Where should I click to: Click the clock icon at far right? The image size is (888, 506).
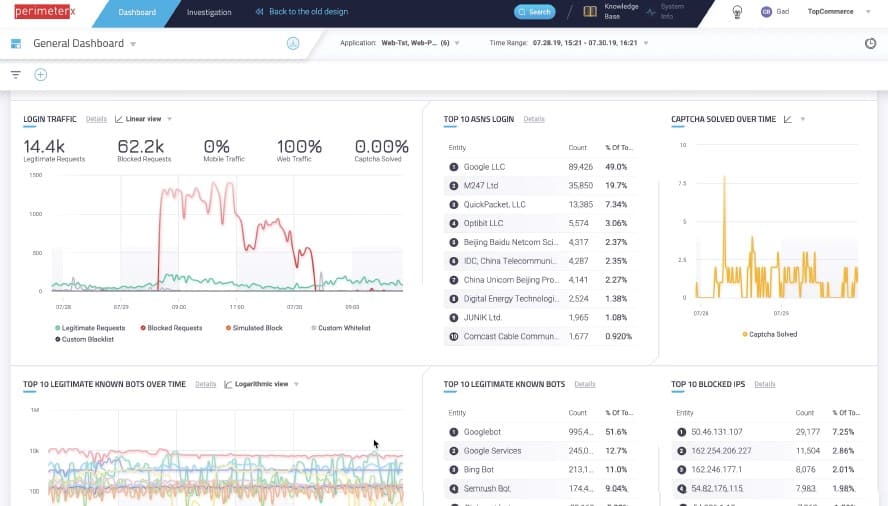click(x=870, y=43)
